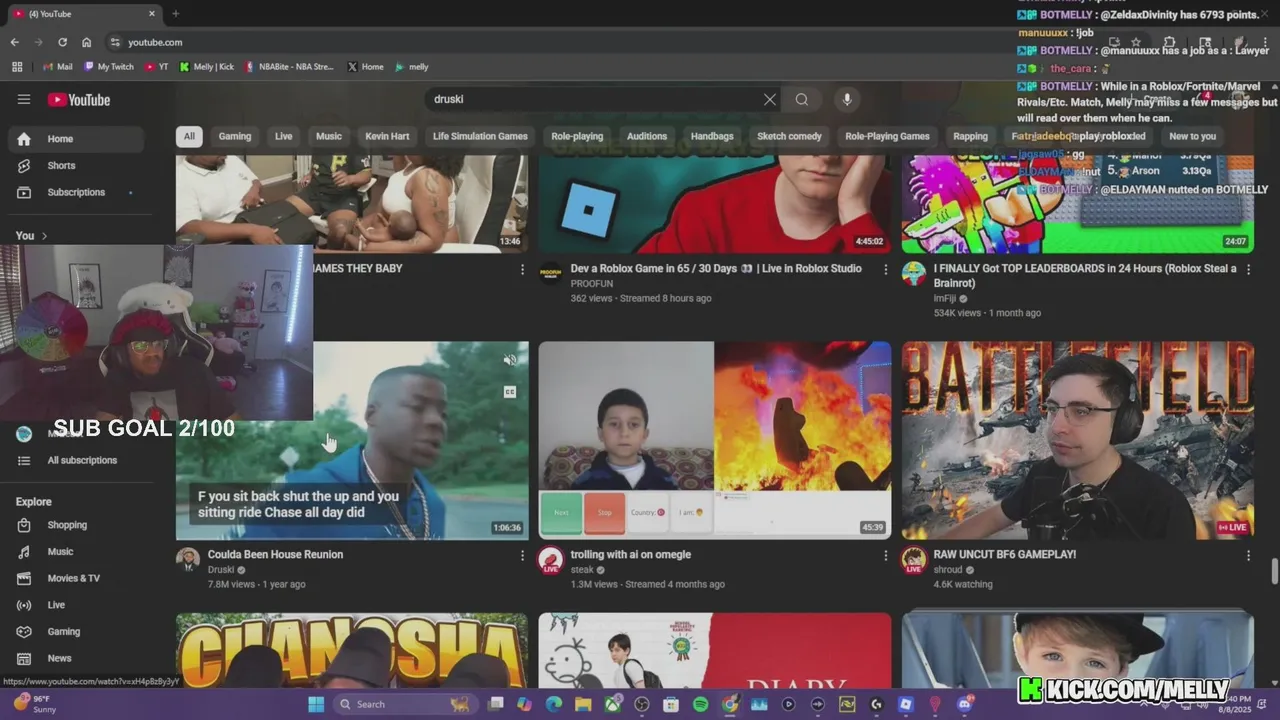The width and height of the screenshot is (1280, 720).
Task: Toggle captions on the Druski video preview
Action: (x=509, y=392)
